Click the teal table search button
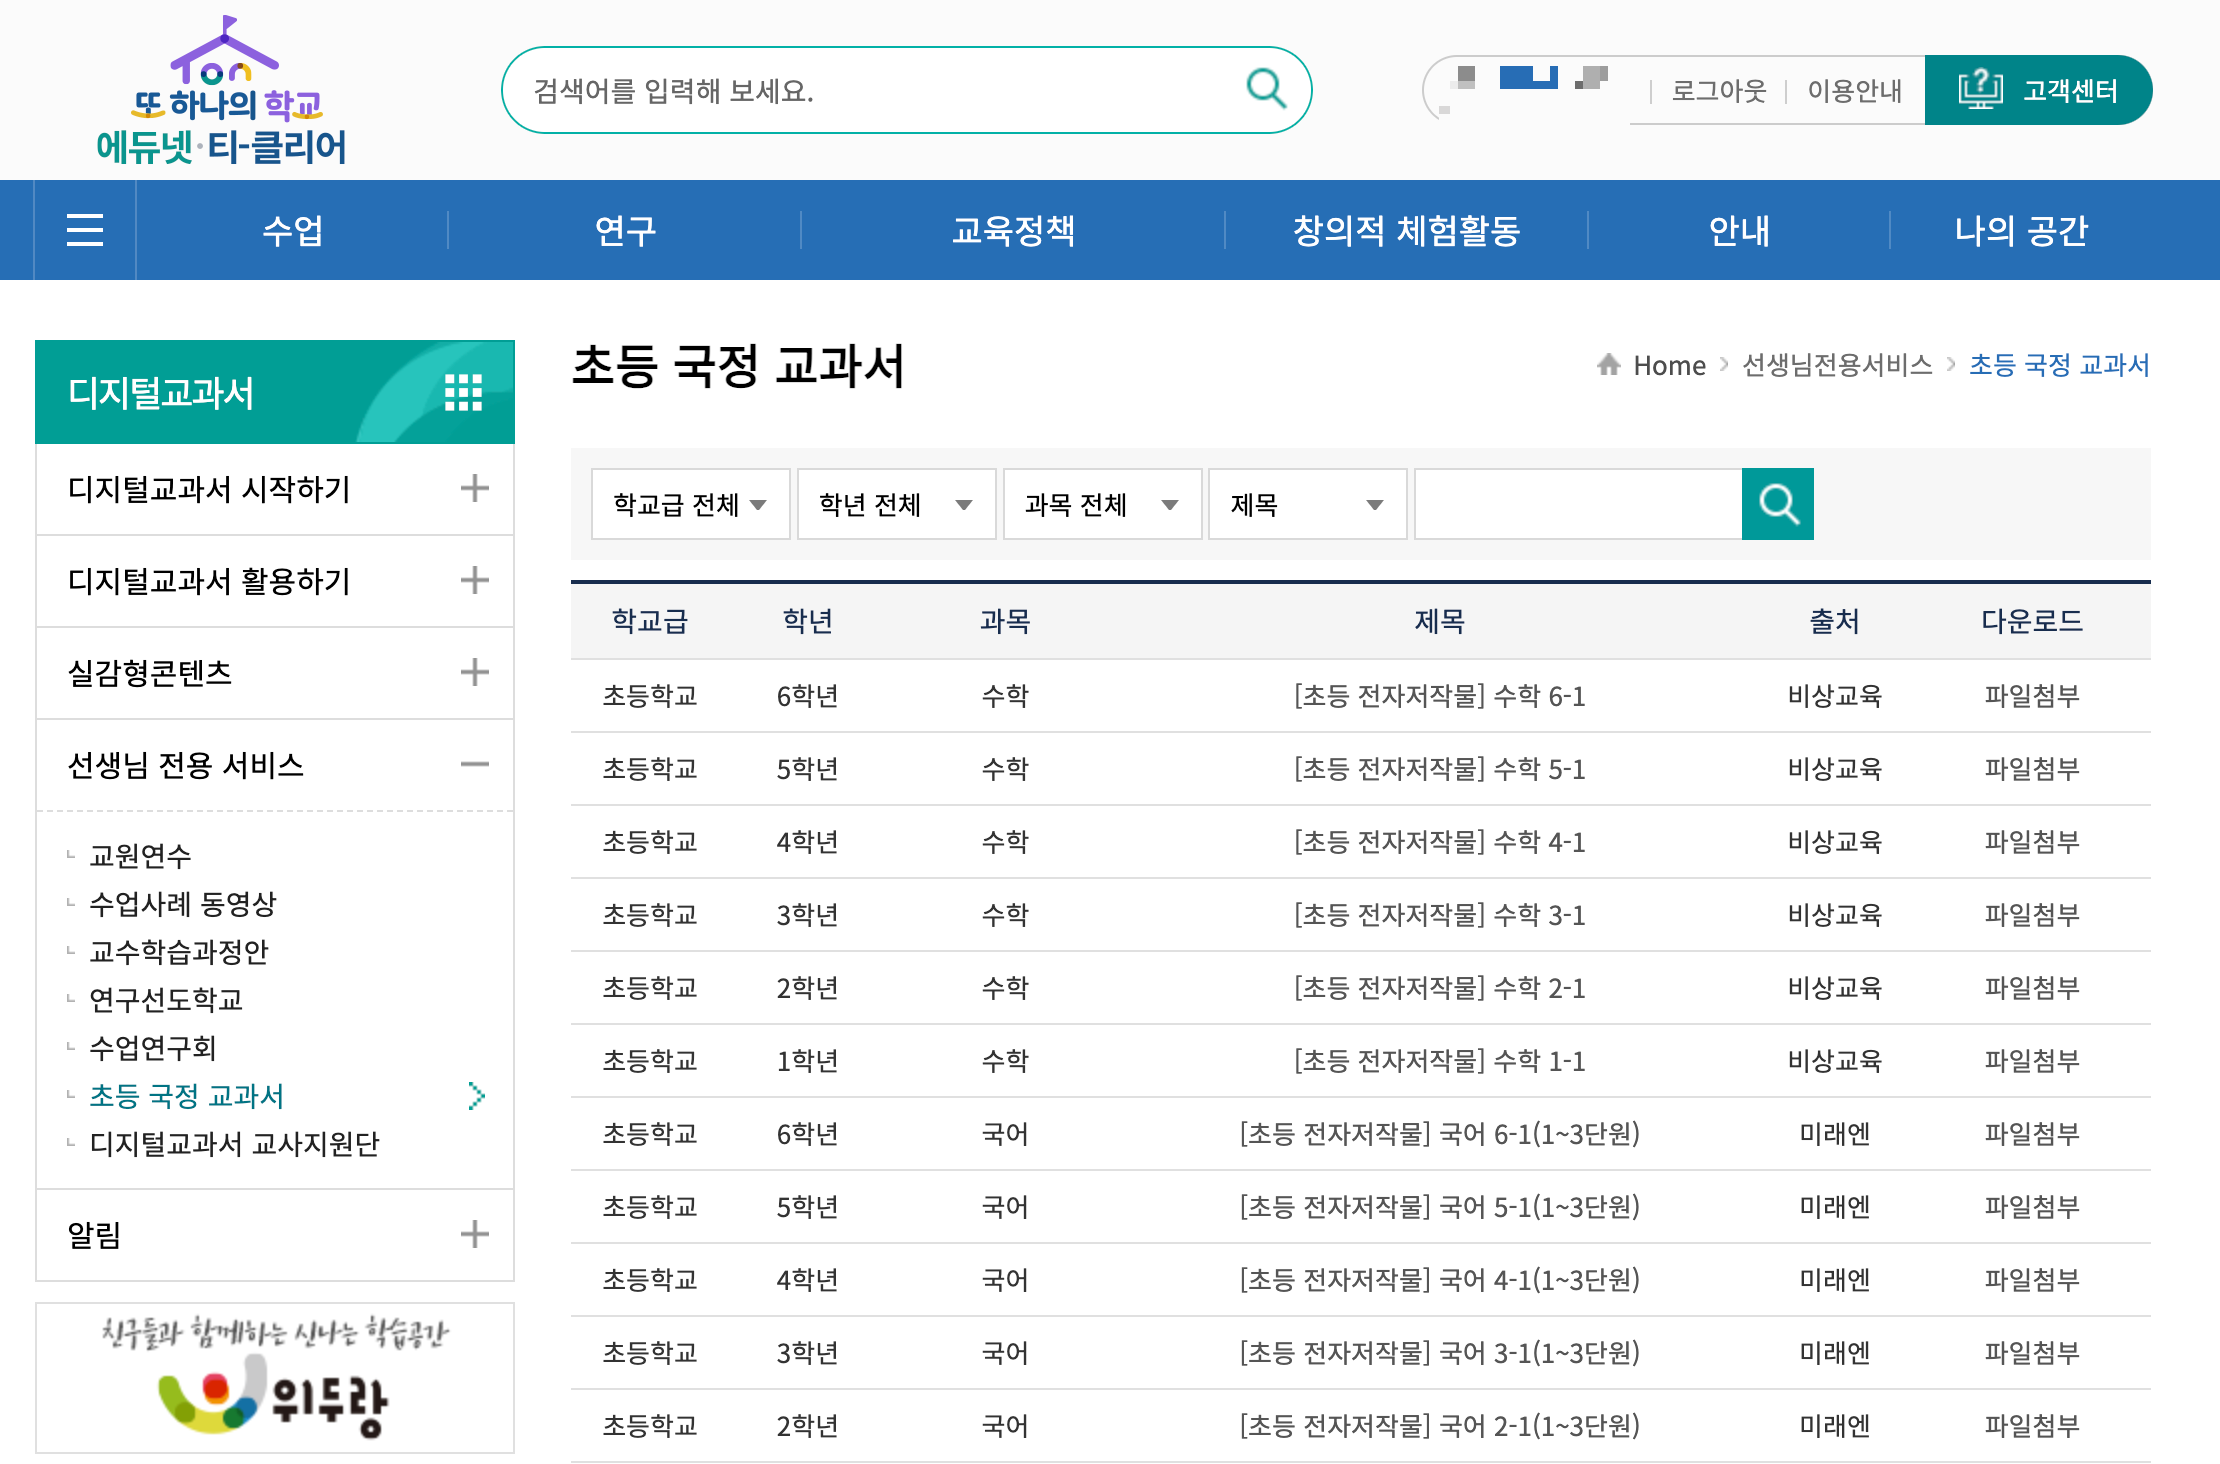Viewport: 2220px width, 1464px height. click(1777, 504)
